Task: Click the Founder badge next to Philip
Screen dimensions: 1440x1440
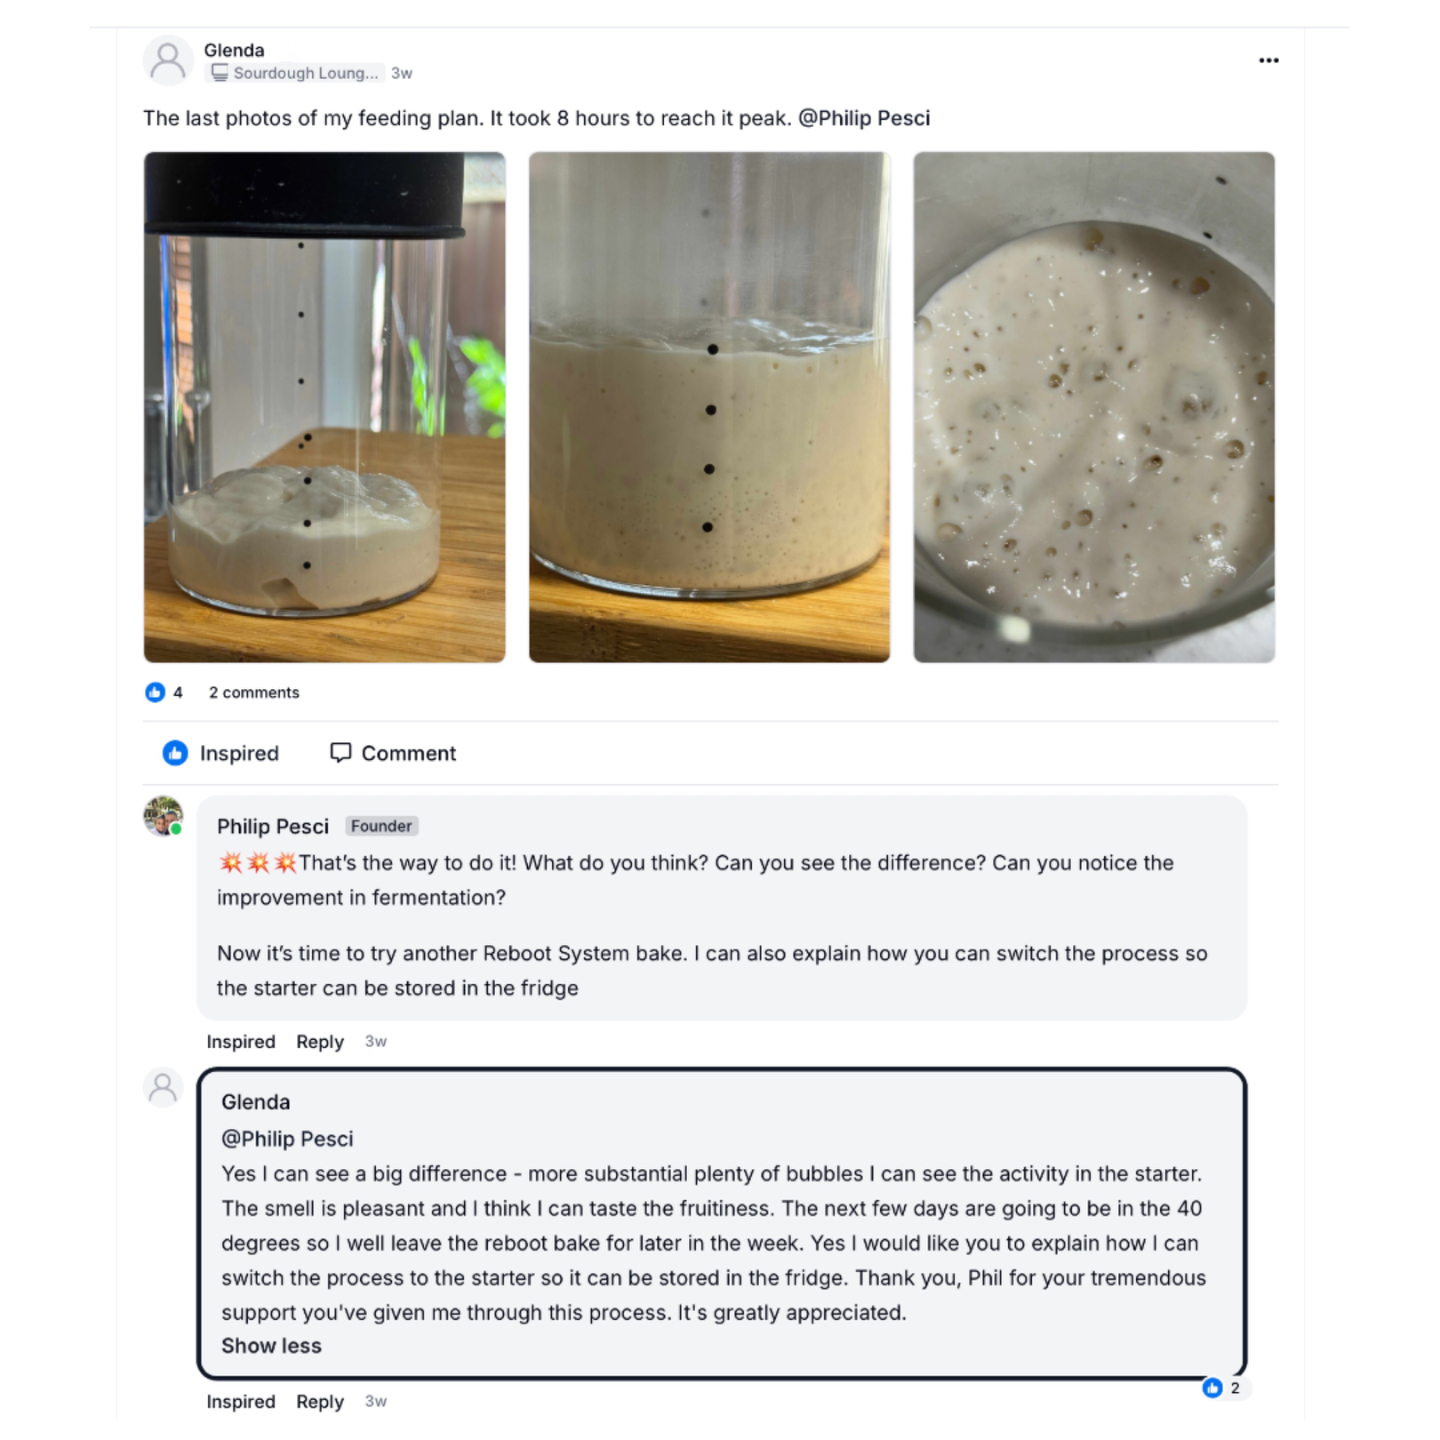Action: (x=381, y=826)
